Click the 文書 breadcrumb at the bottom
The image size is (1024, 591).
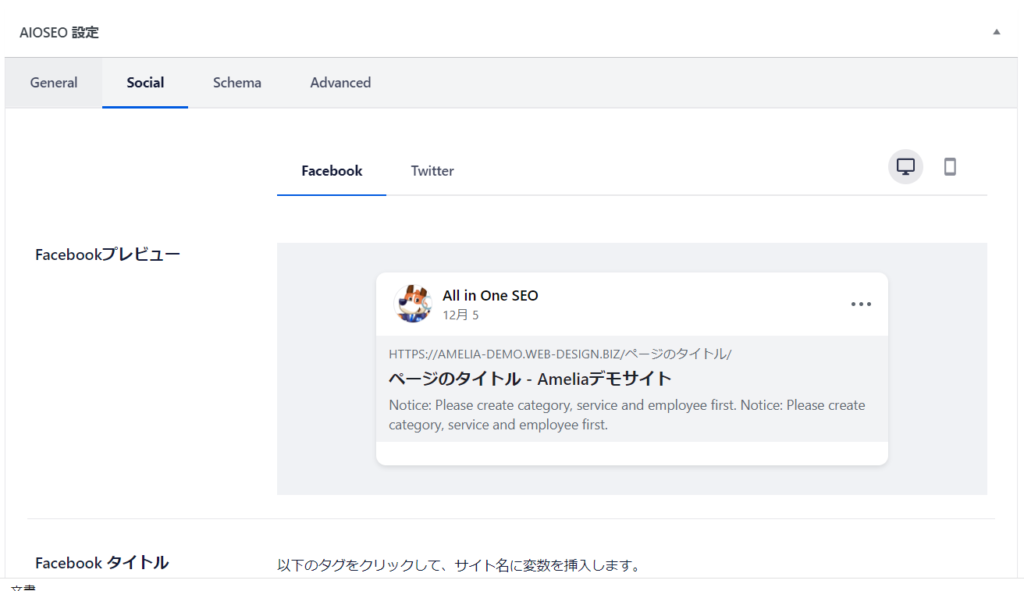click(24, 586)
